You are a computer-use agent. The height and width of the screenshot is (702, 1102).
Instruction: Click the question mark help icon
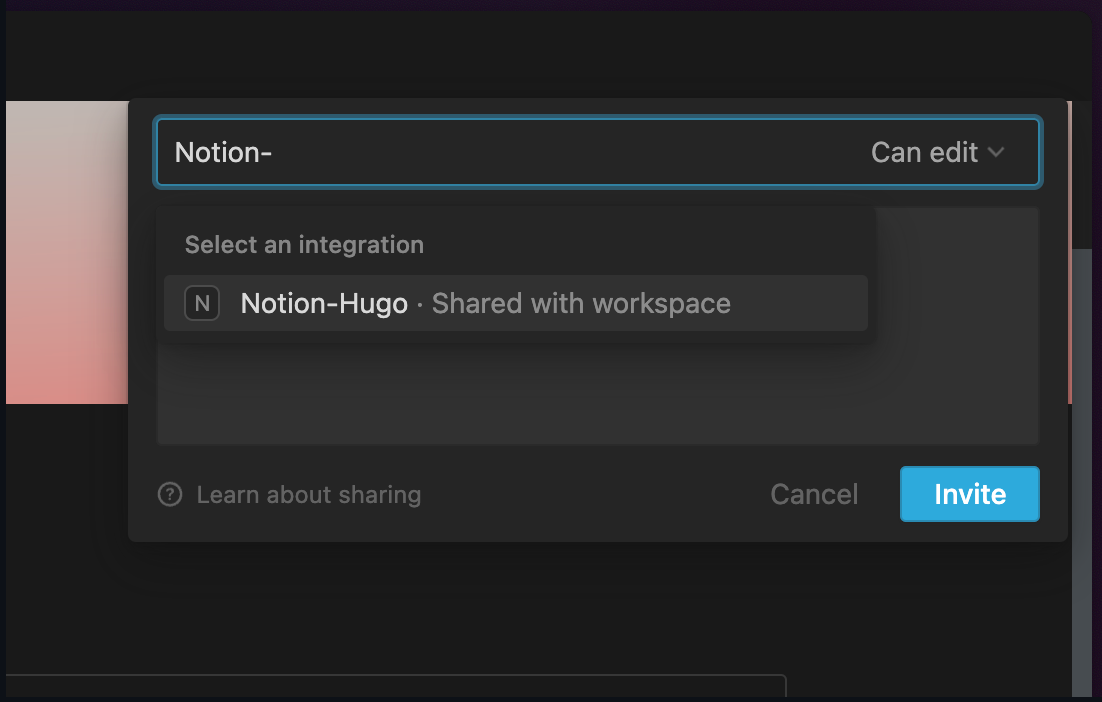(x=170, y=495)
